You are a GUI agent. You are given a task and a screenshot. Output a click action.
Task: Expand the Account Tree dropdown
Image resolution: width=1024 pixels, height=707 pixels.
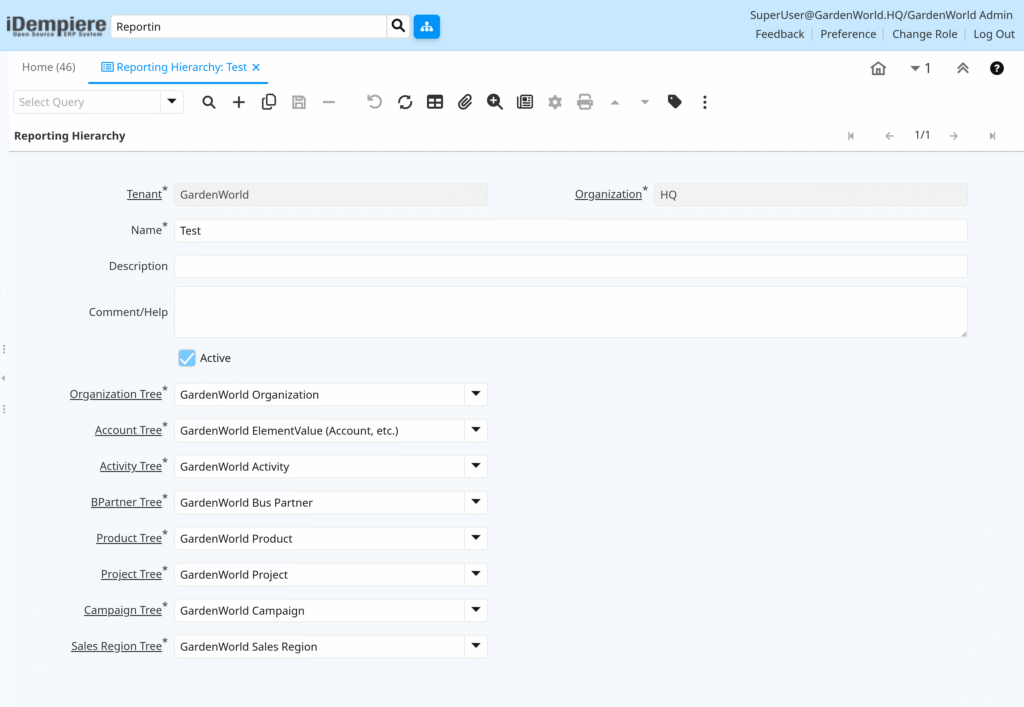point(476,430)
